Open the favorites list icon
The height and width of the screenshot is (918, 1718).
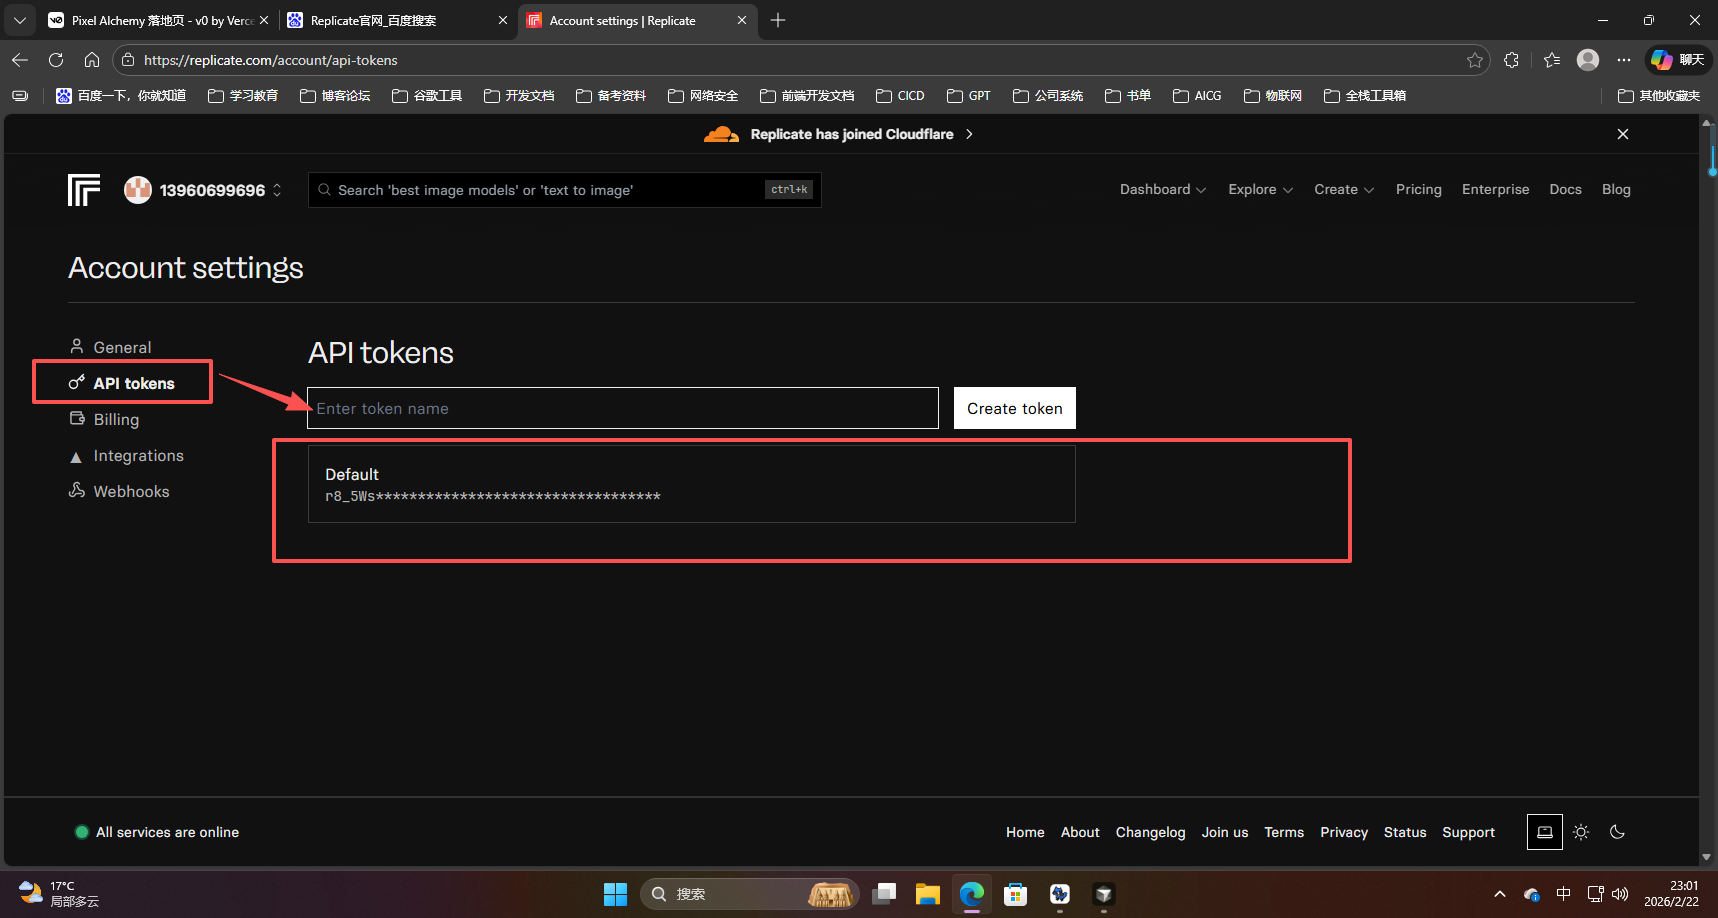click(x=1551, y=60)
